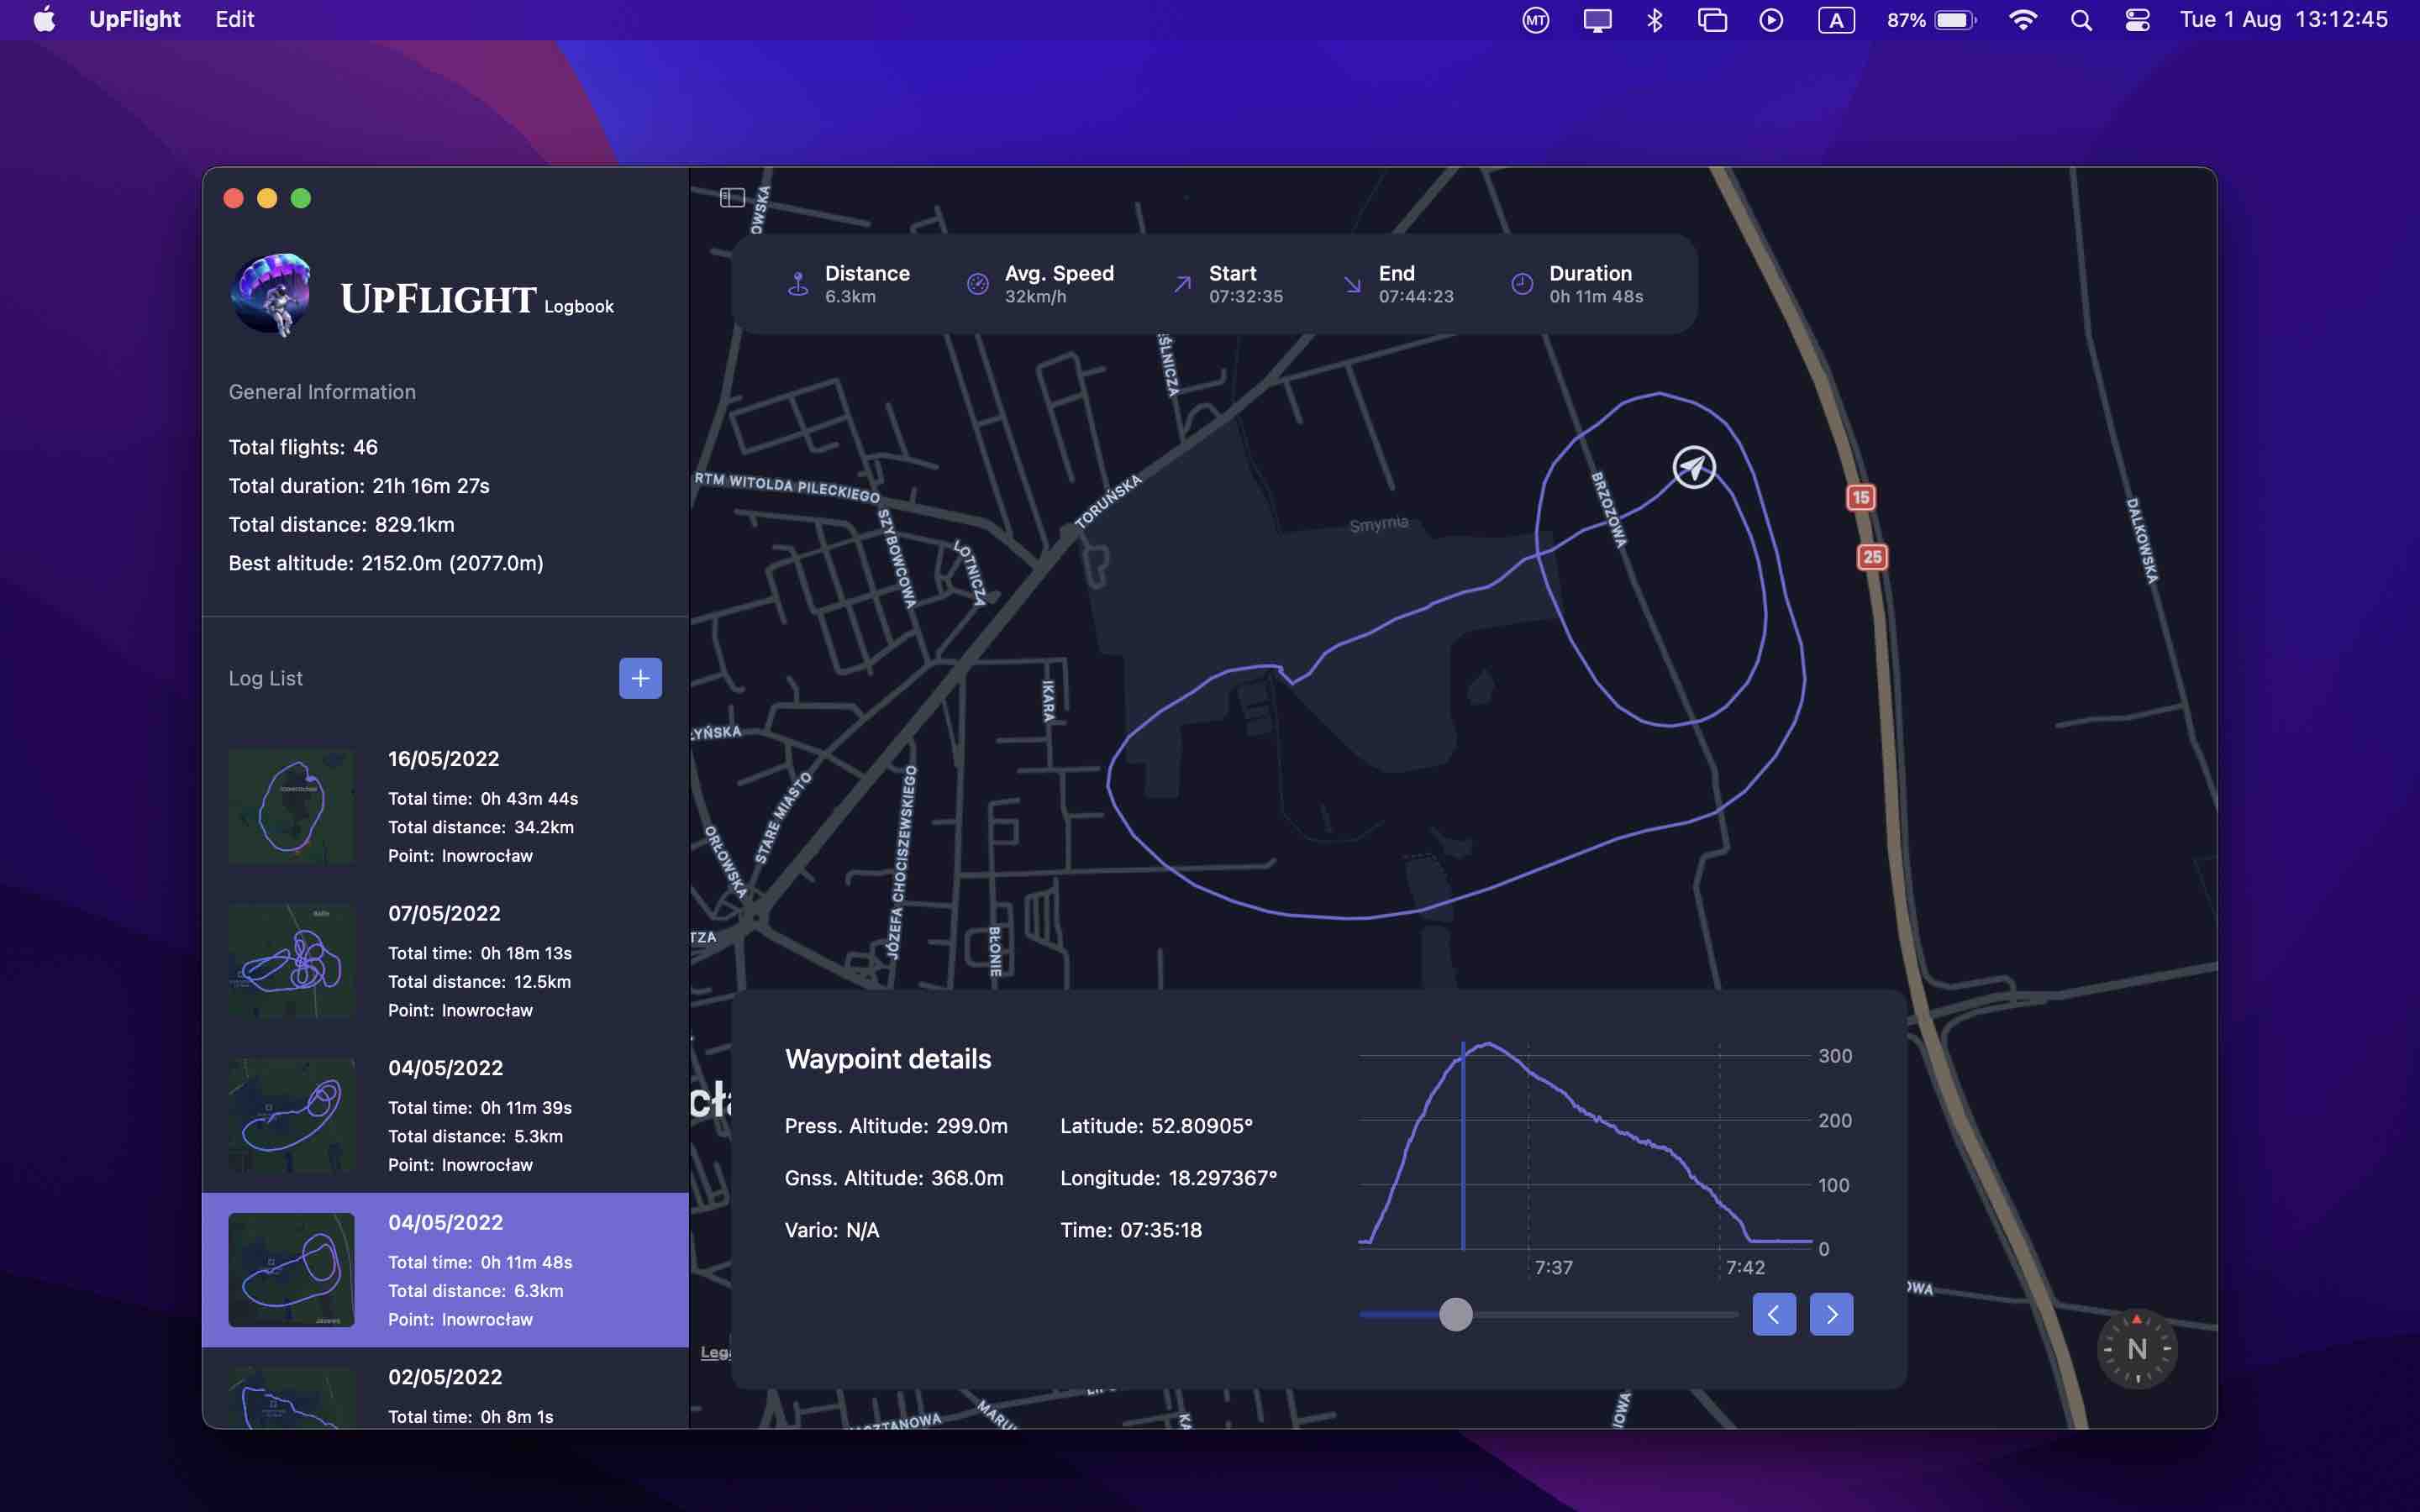Click the 16/05/2022 flight map thumbnail
Screen dimensions: 2420x1512
point(291,807)
